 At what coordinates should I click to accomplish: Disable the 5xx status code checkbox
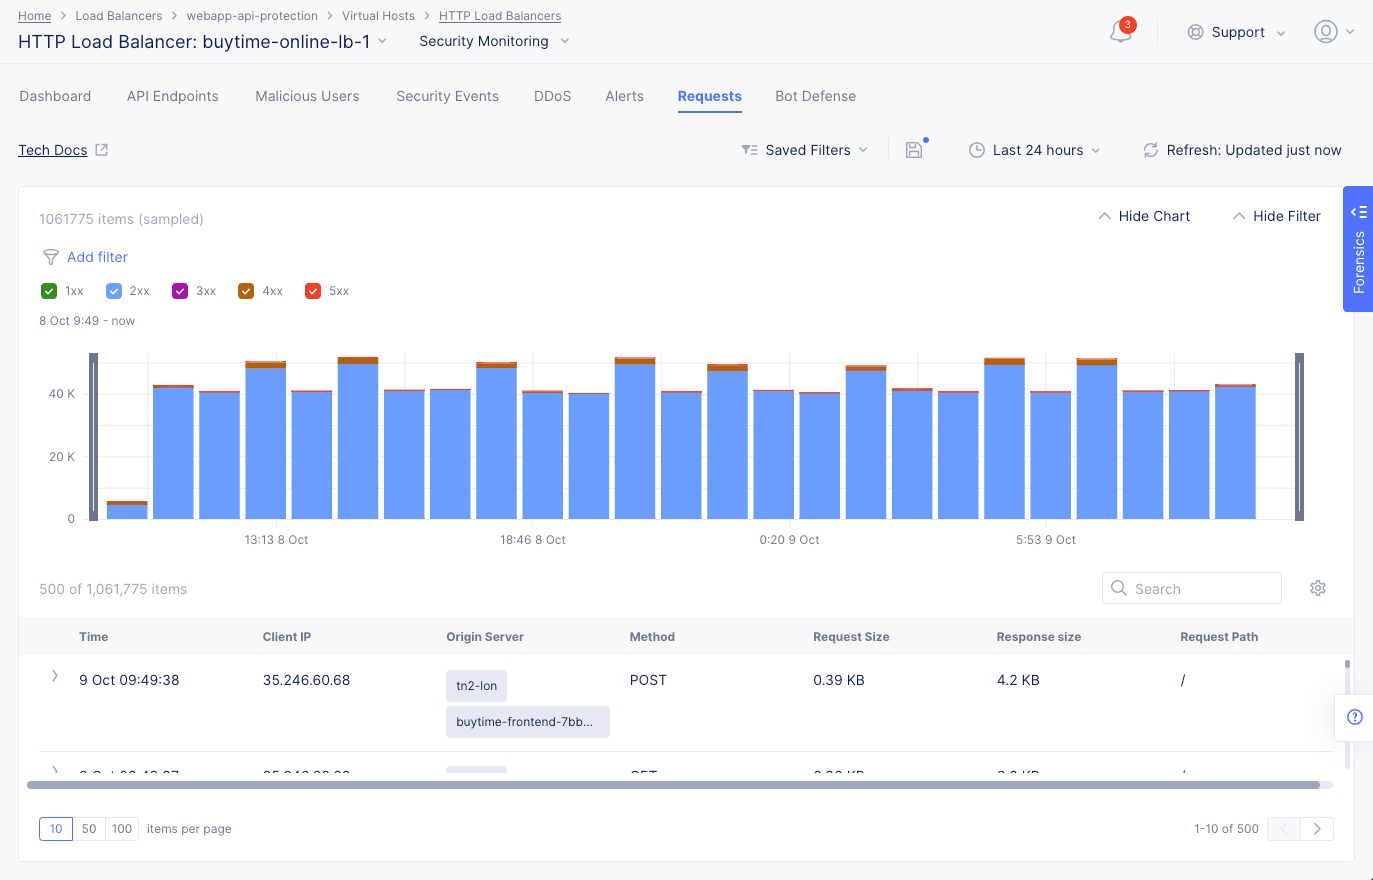[313, 291]
